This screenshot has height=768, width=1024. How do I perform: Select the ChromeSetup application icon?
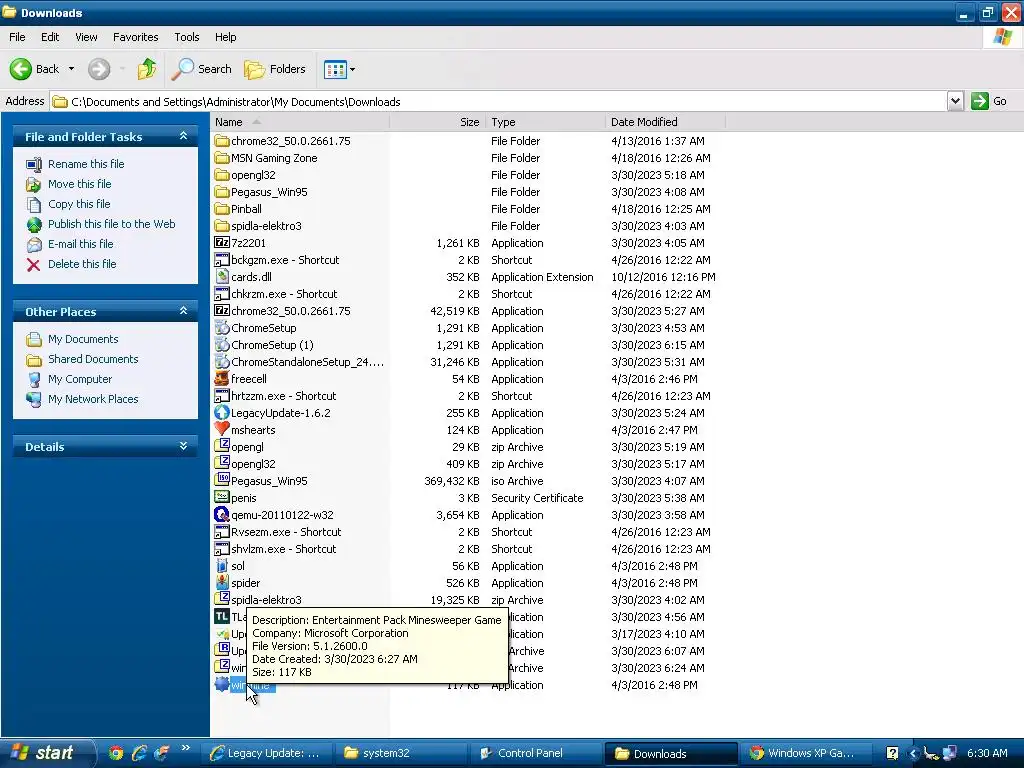click(x=222, y=327)
